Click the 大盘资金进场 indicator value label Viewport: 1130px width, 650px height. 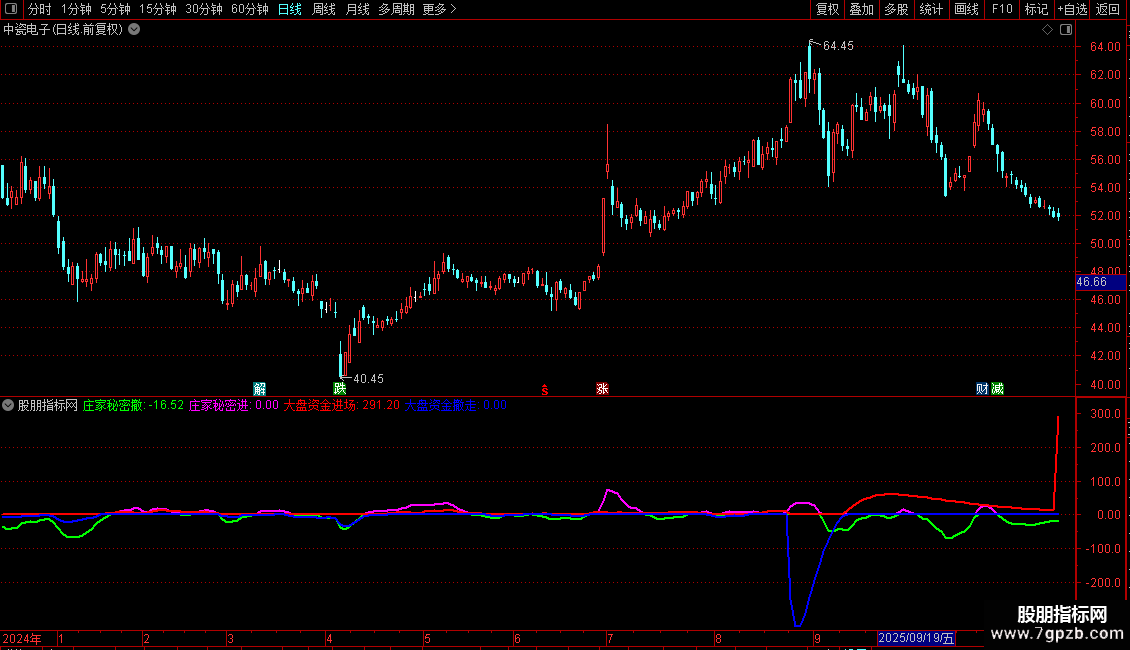[342, 406]
